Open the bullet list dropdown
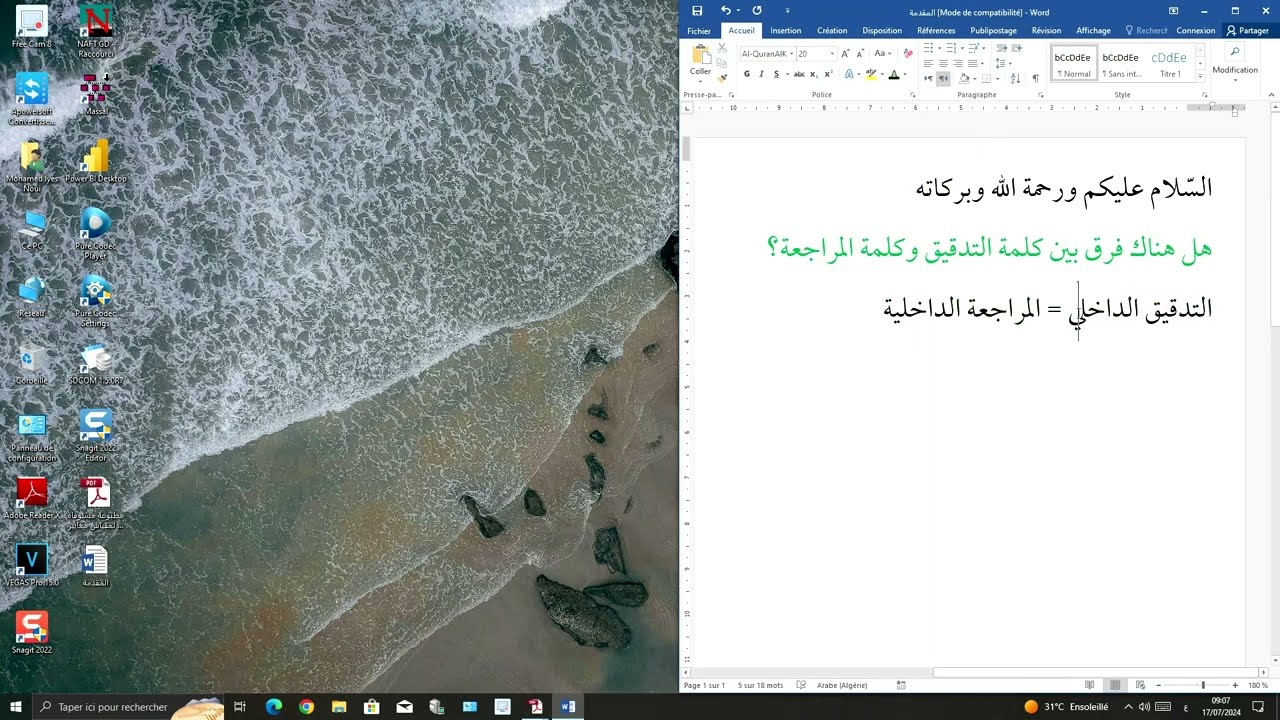 tap(939, 48)
